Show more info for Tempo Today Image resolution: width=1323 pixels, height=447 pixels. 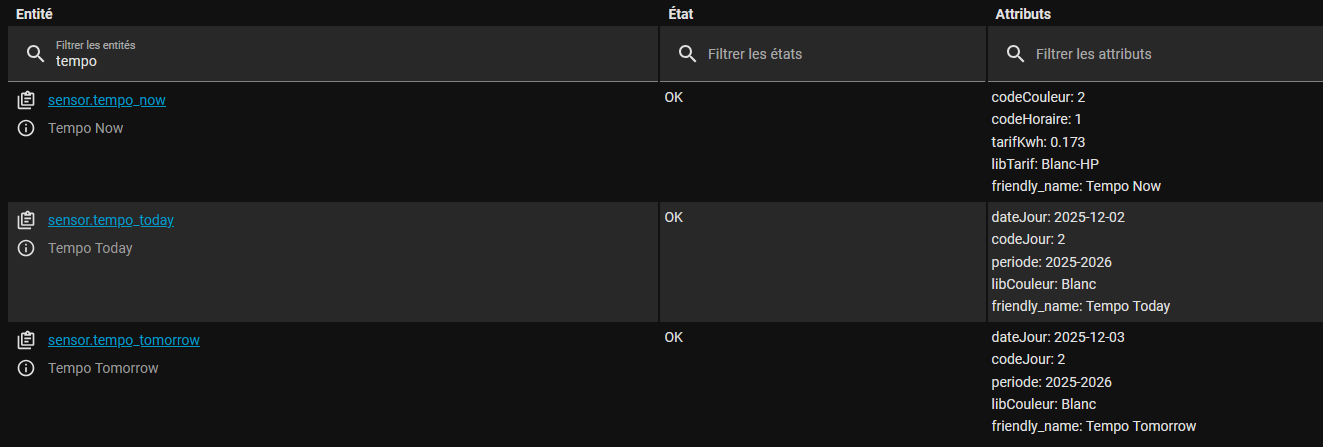[27, 248]
